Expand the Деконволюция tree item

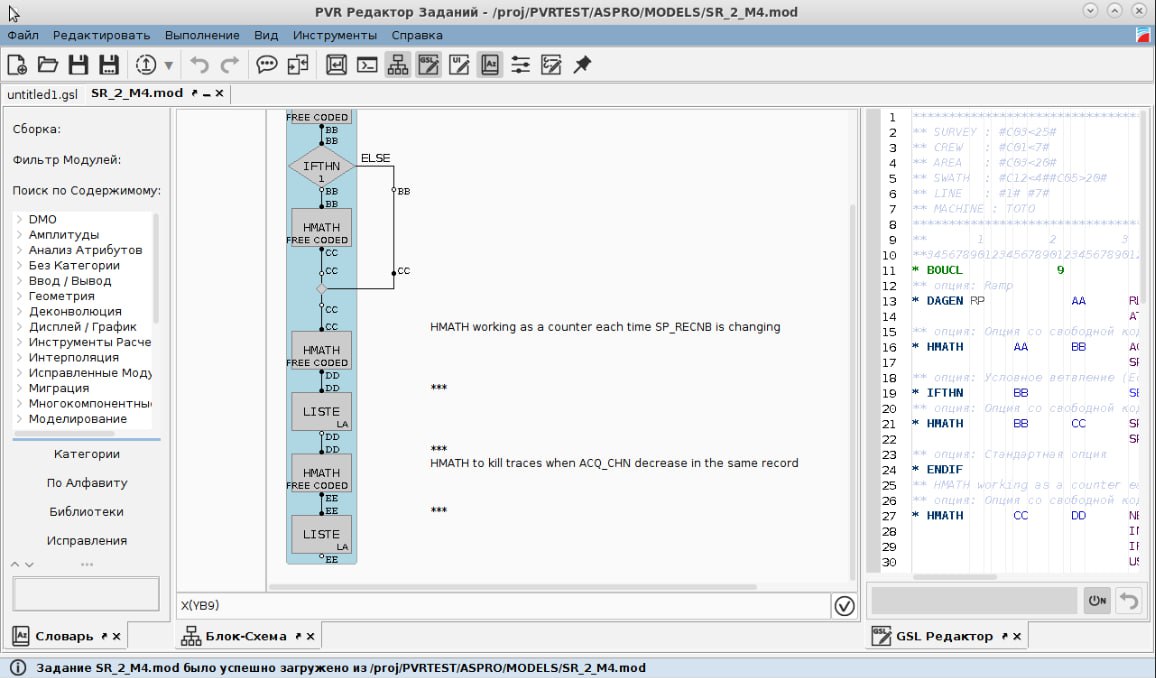click(20, 311)
